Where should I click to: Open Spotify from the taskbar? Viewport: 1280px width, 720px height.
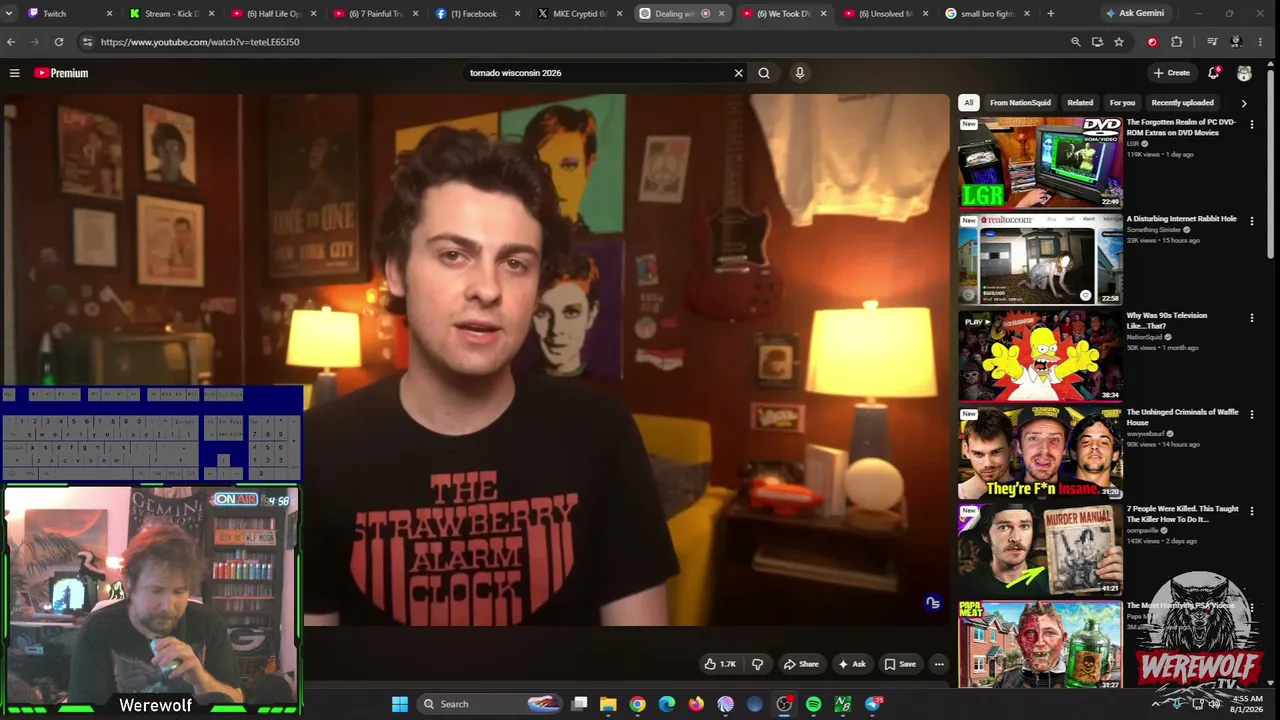[813, 704]
